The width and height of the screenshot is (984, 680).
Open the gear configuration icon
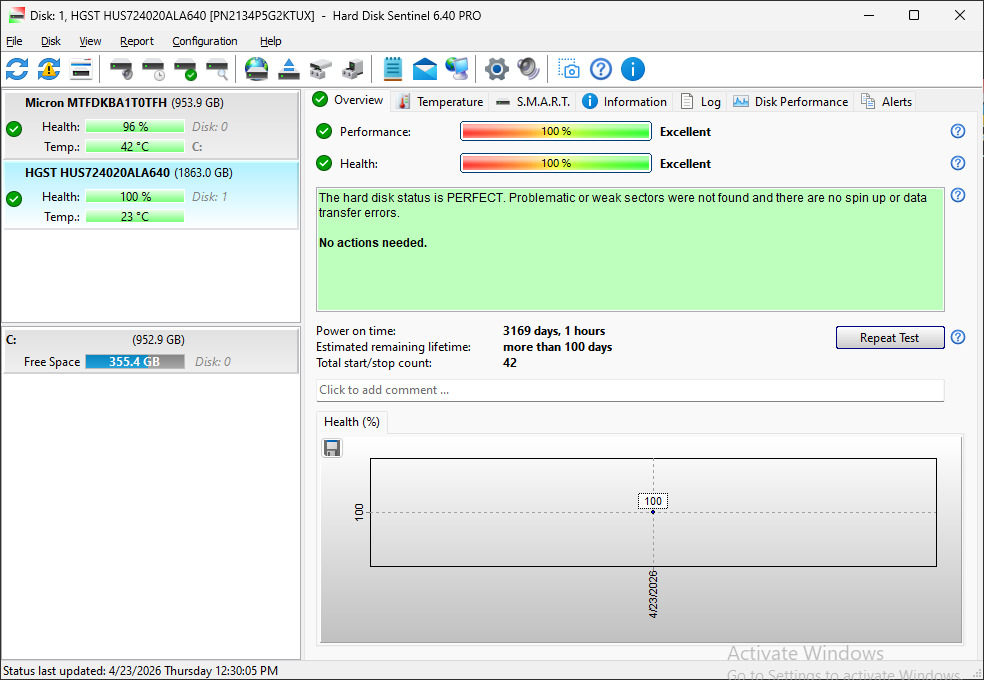[496, 69]
